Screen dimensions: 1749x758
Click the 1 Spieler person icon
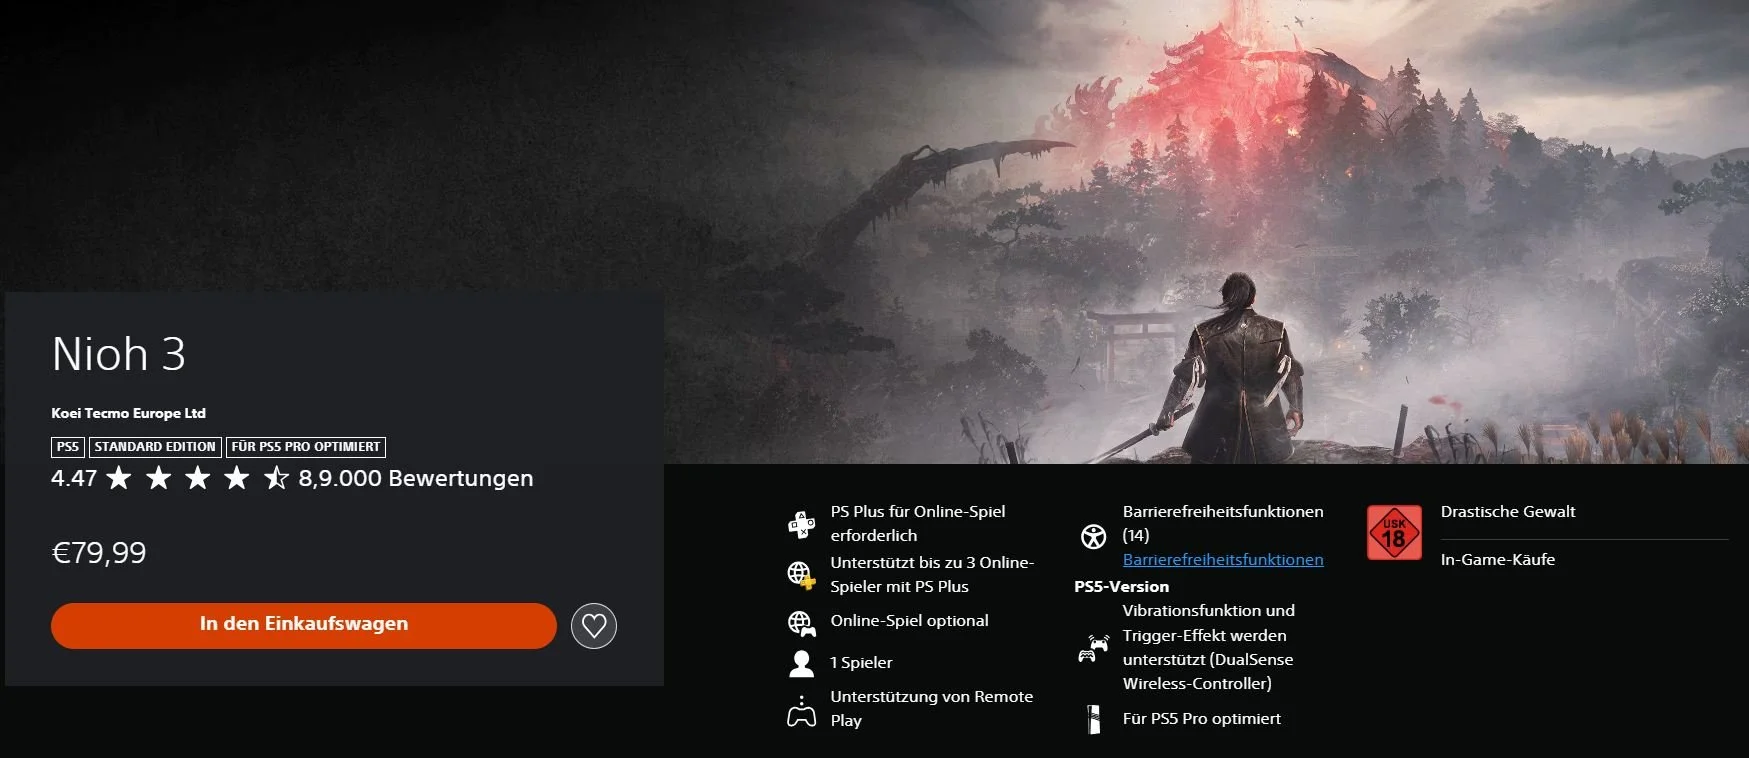pyautogui.click(x=801, y=663)
